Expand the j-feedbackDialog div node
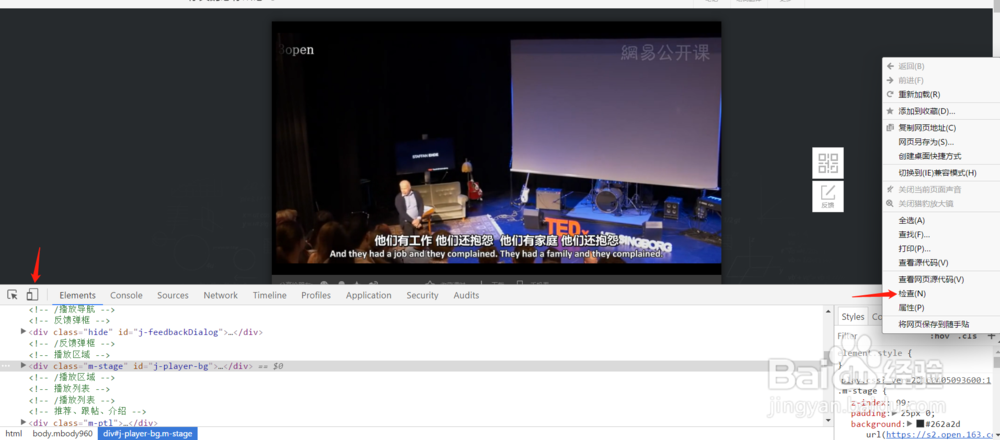The width and height of the screenshot is (1000, 440). click(x=24, y=332)
